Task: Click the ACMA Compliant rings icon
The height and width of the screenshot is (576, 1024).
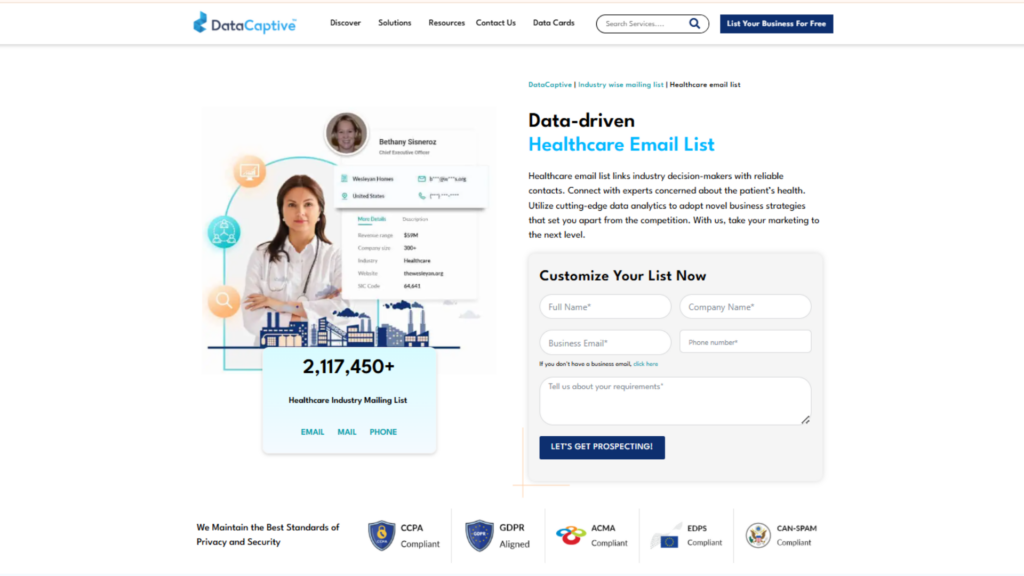Action: point(572,533)
